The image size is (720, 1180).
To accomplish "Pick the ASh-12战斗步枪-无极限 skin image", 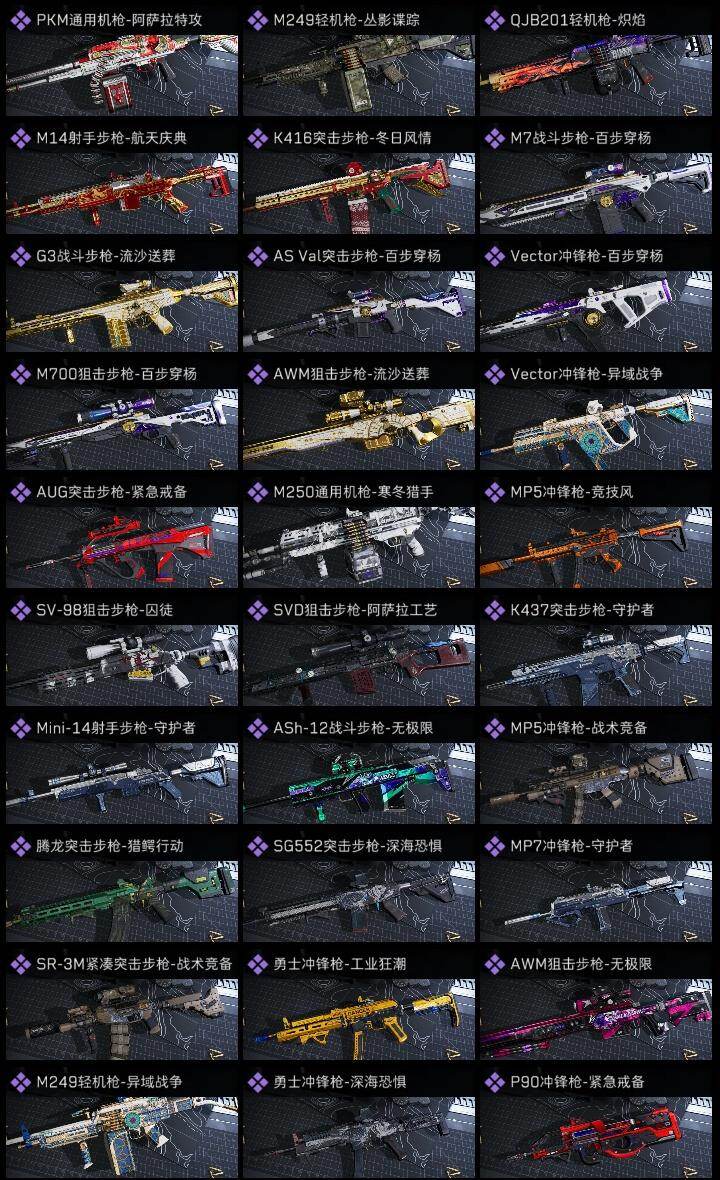I will (359, 783).
